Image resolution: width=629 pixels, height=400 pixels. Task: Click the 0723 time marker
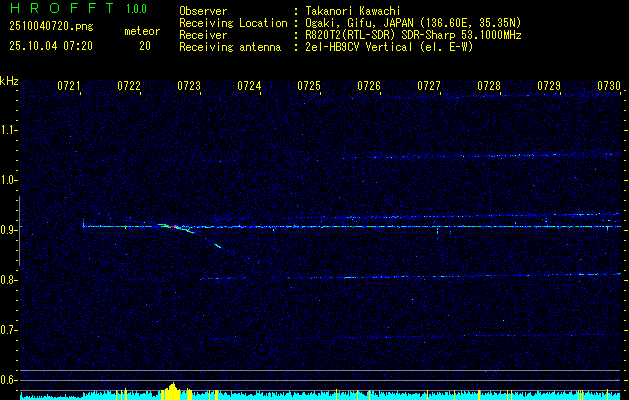(189, 86)
